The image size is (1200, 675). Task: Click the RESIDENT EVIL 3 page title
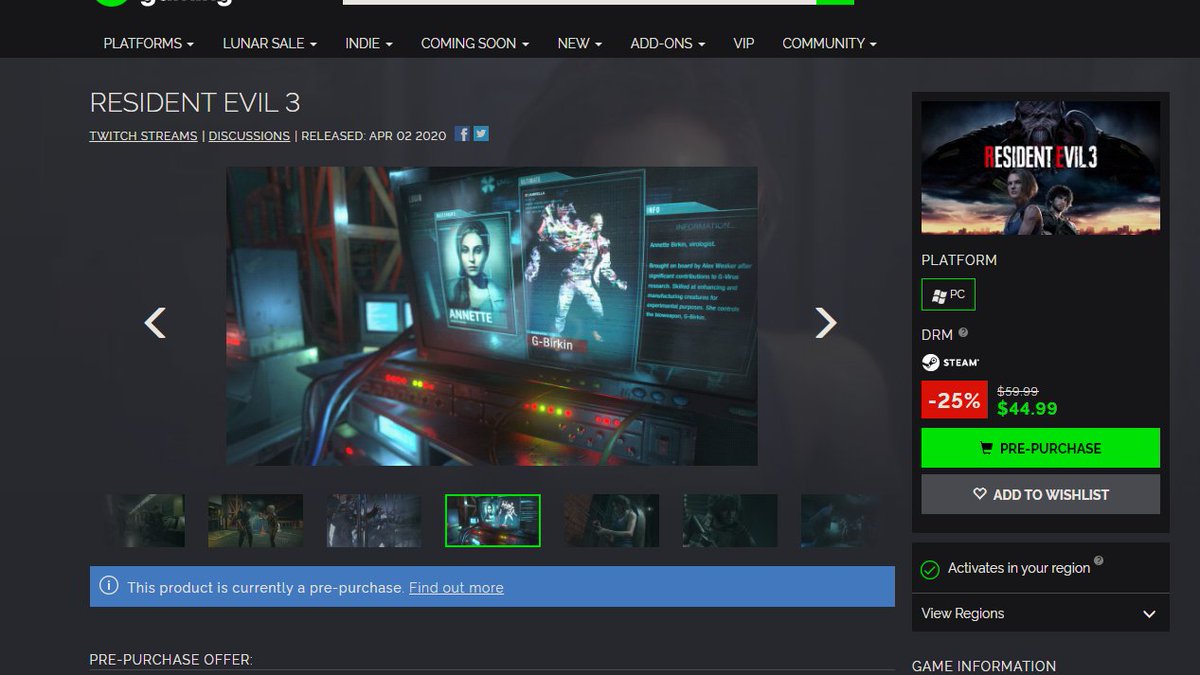click(195, 103)
